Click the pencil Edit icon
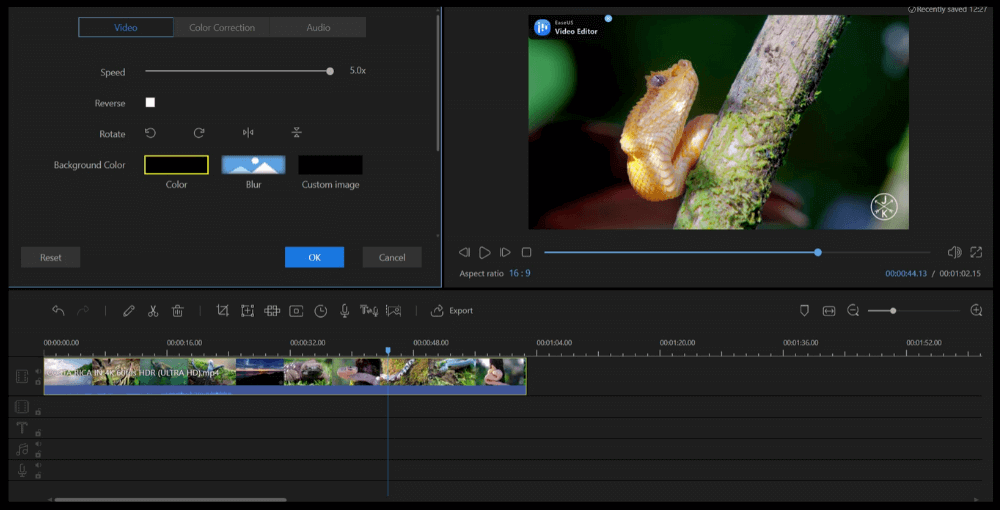Image resolution: width=1000 pixels, height=510 pixels. click(x=129, y=311)
